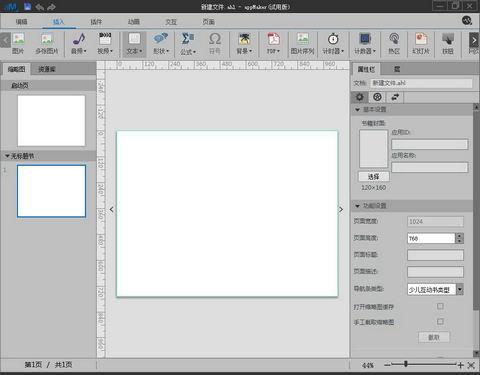Screen dimensions: 480x375
Task: Open the gear settings properties tab
Action: pos(360,97)
